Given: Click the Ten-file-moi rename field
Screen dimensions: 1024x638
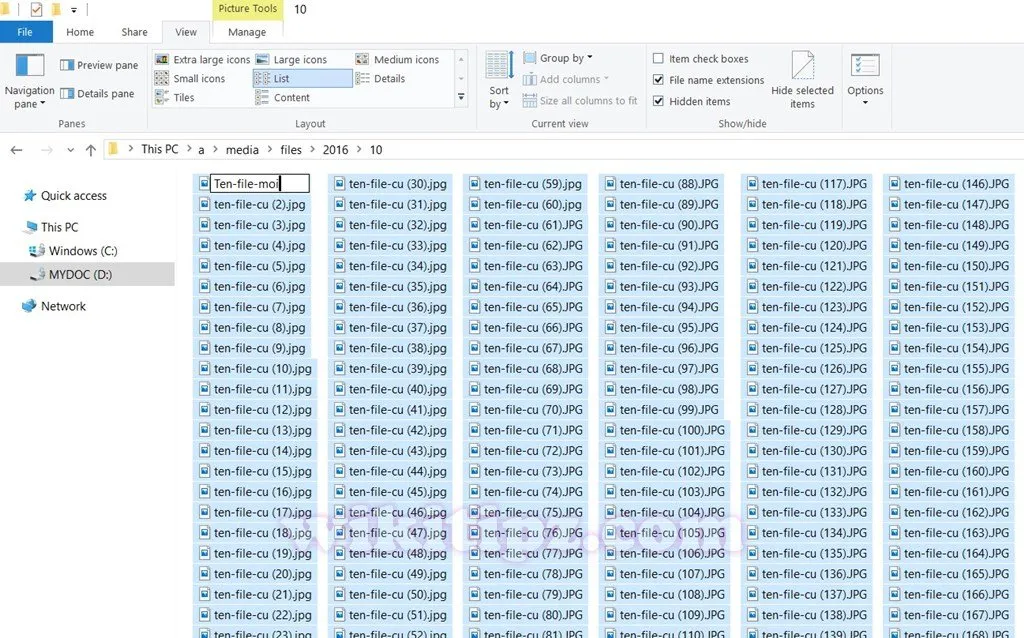Looking at the screenshot, I should point(259,183).
